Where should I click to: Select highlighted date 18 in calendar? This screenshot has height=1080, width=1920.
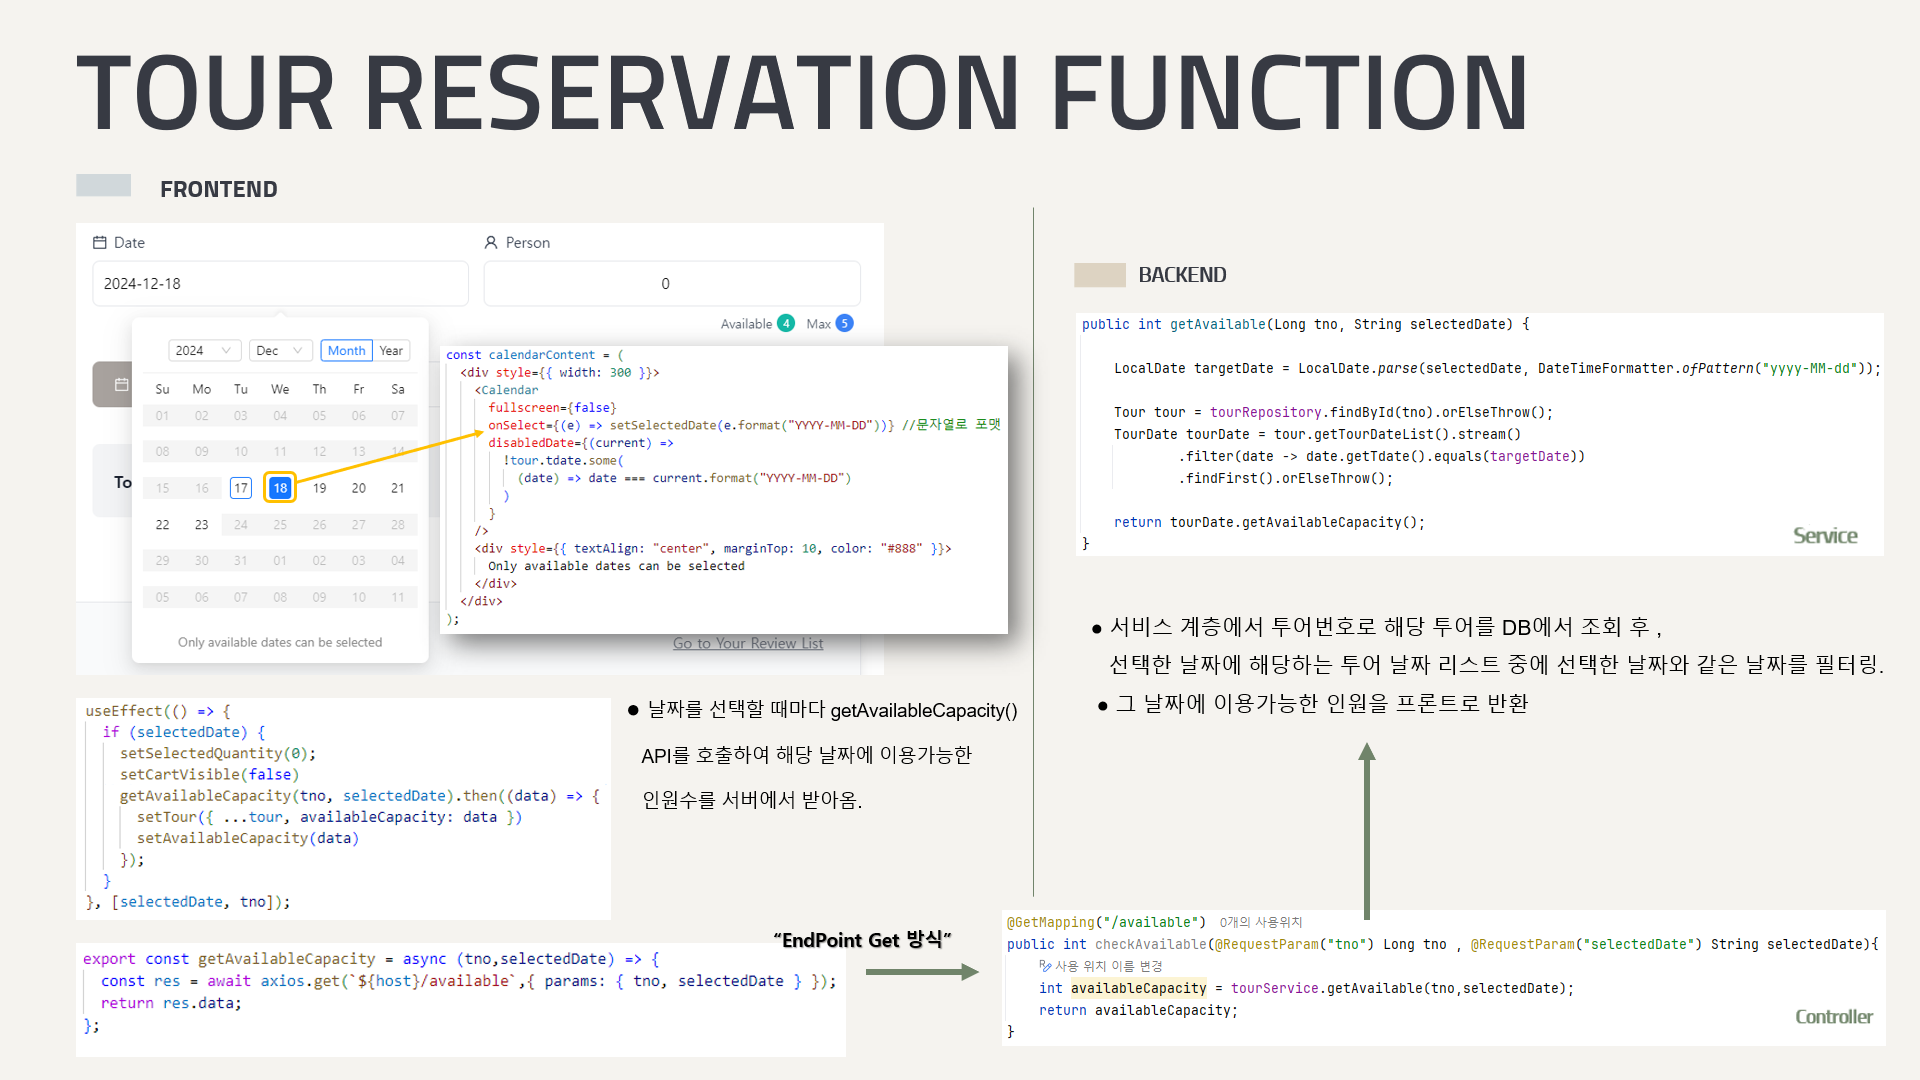tap(280, 488)
